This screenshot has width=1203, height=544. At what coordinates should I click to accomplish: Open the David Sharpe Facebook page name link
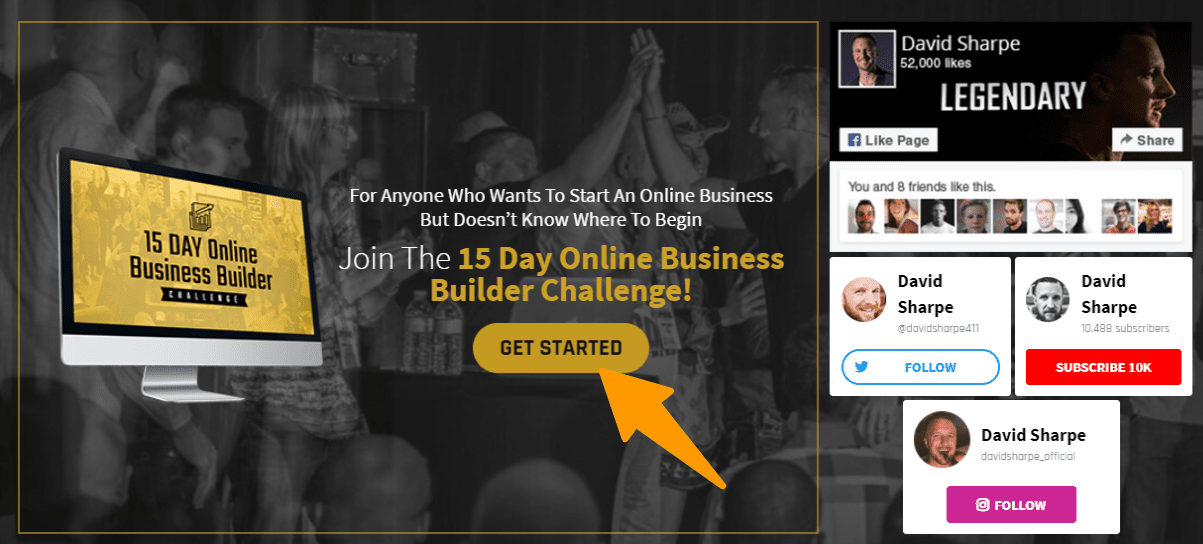[958, 44]
